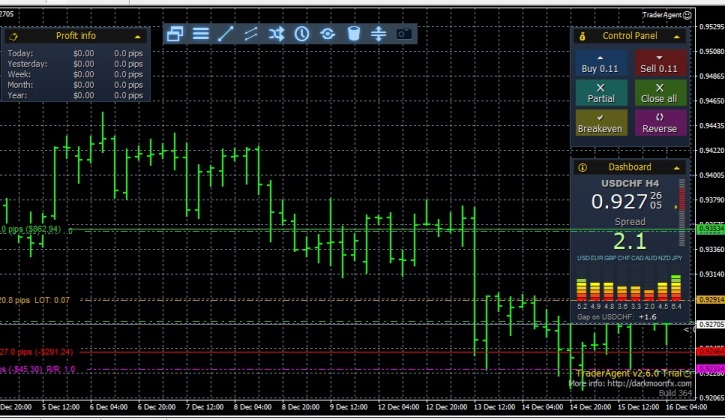Click the Close all button
The height and width of the screenshot is (420, 725).
[x=659, y=93]
